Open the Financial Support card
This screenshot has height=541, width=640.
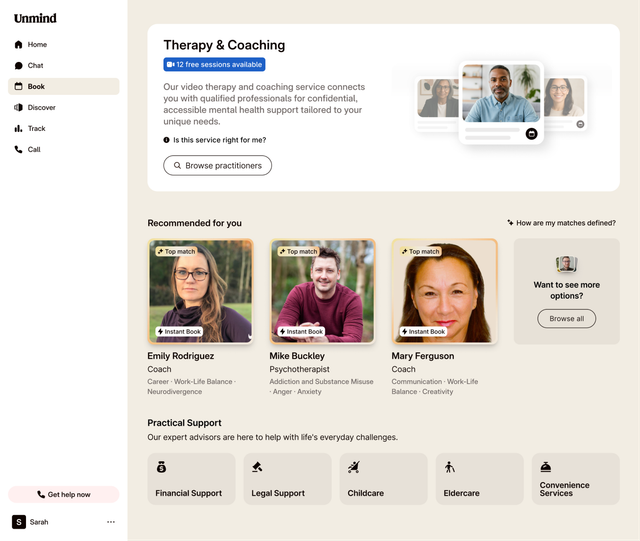[191, 478]
